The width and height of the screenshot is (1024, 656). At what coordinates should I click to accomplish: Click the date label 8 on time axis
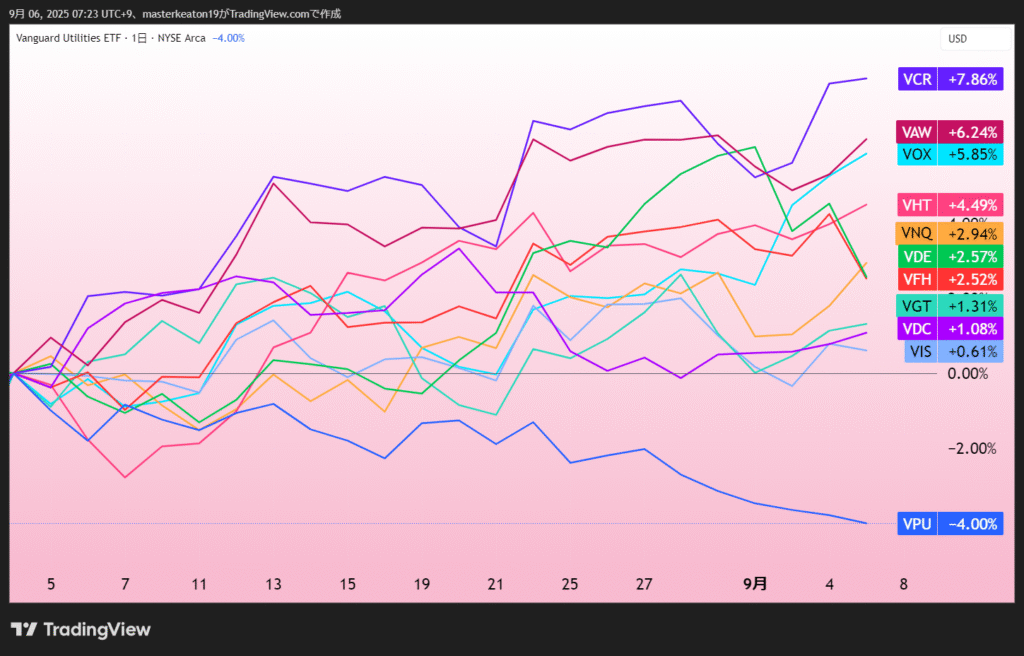[x=904, y=584]
